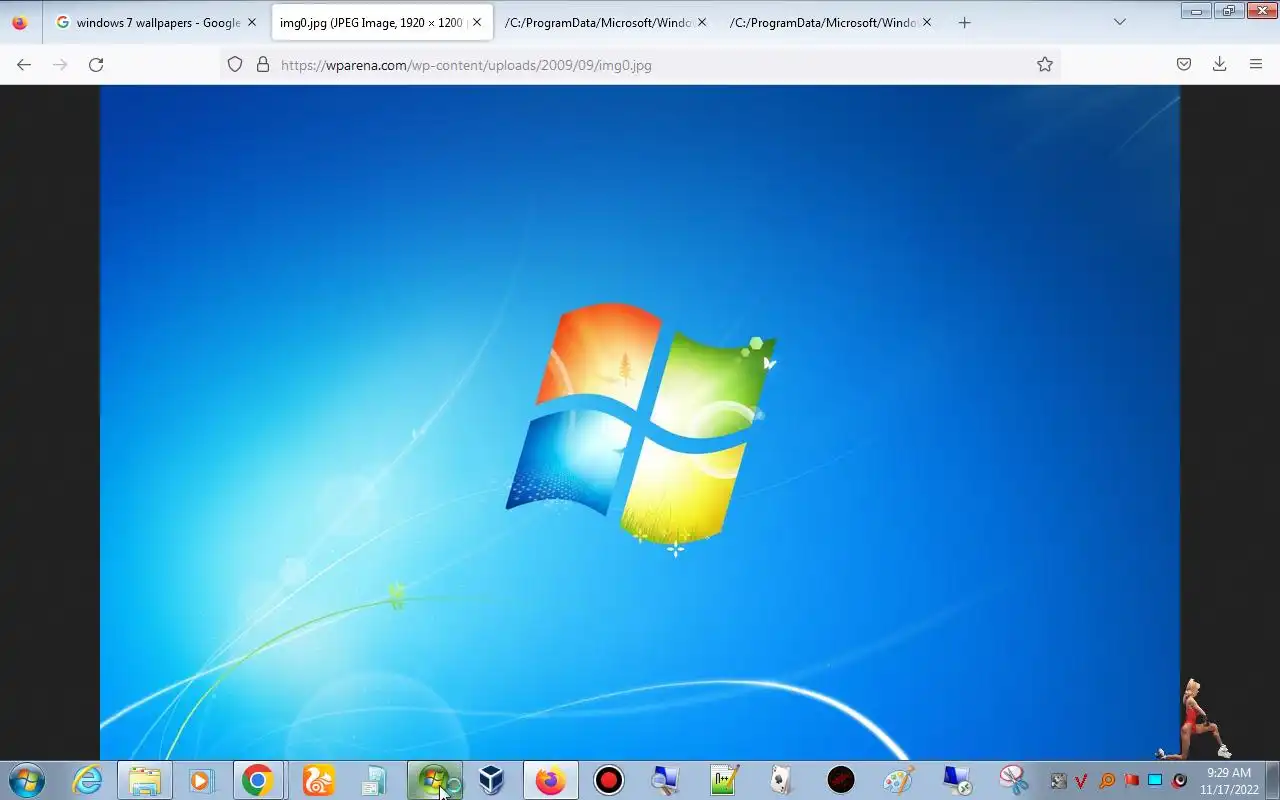
Task: Launch UC Browser from the taskbar
Action: (318, 780)
